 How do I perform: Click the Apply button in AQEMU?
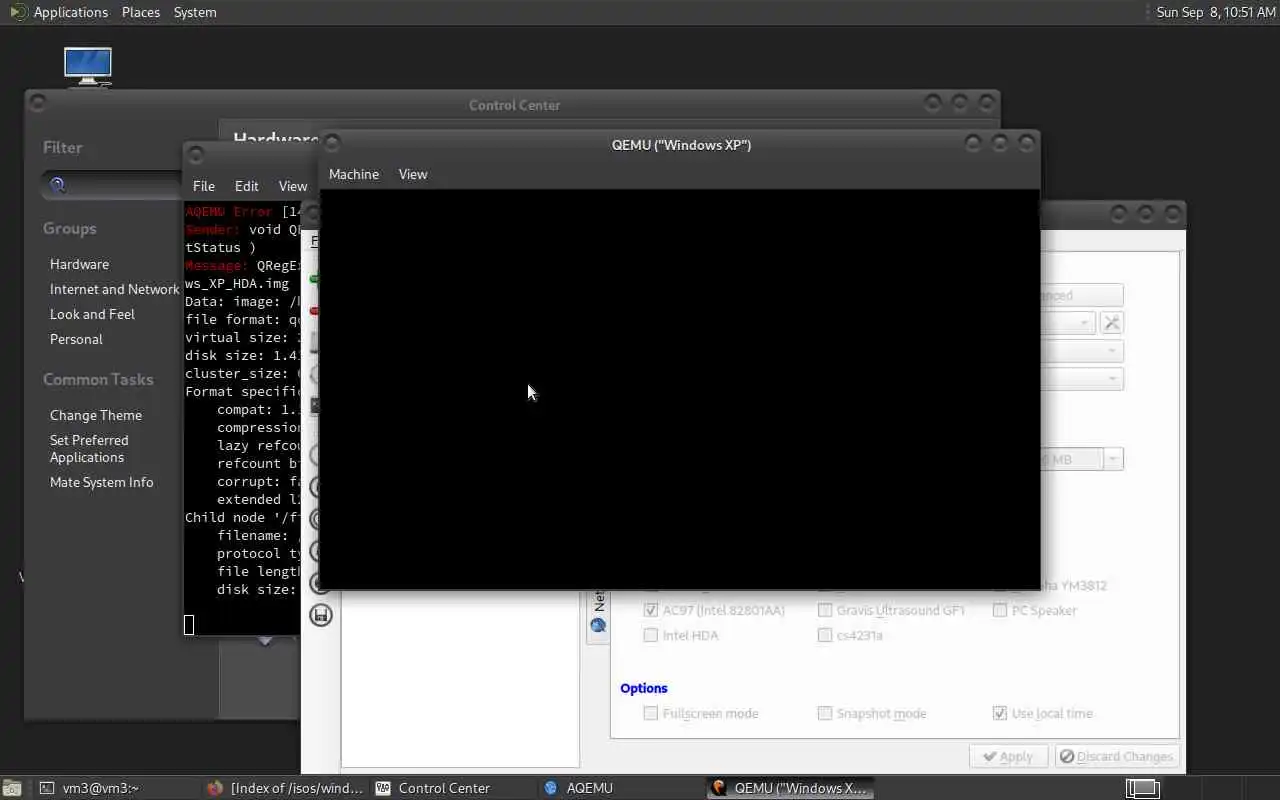tap(1008, 756)
